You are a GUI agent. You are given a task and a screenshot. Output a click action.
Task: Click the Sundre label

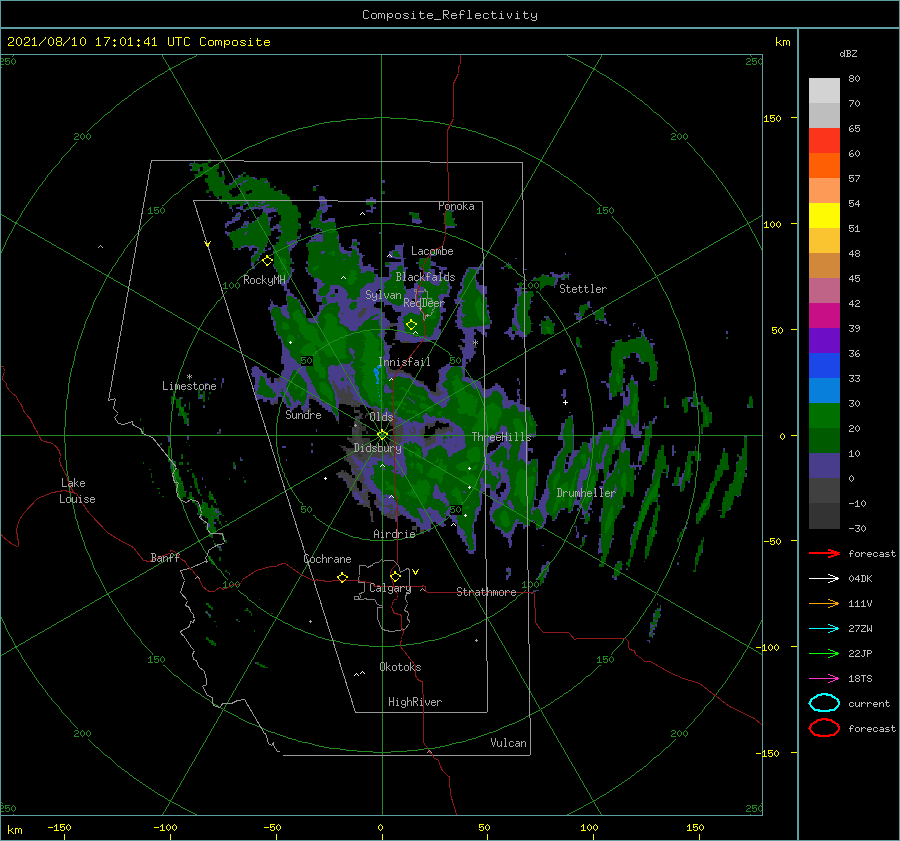(303, 414)
